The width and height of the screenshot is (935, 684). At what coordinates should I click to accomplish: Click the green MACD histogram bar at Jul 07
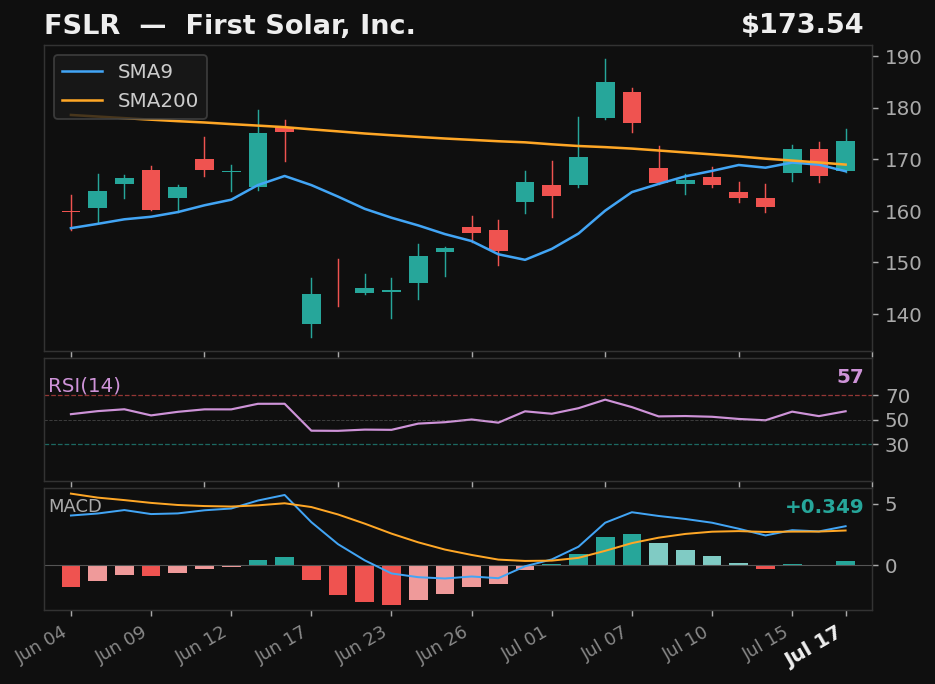pos(632,550)
